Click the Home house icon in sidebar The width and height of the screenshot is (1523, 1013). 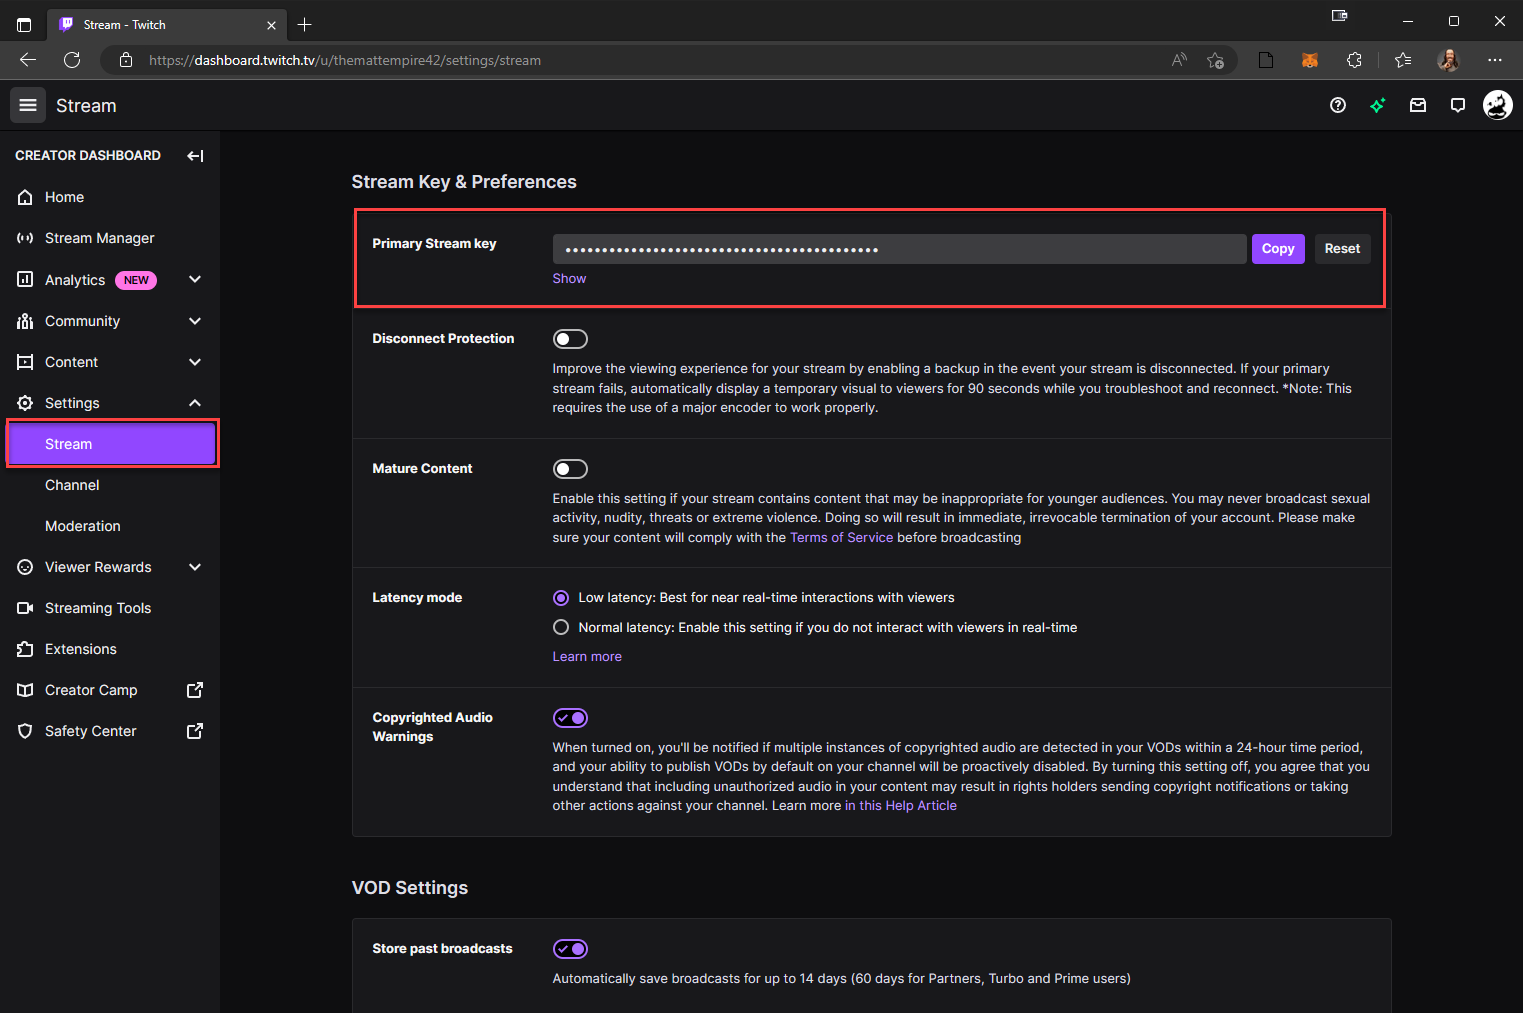25,197
